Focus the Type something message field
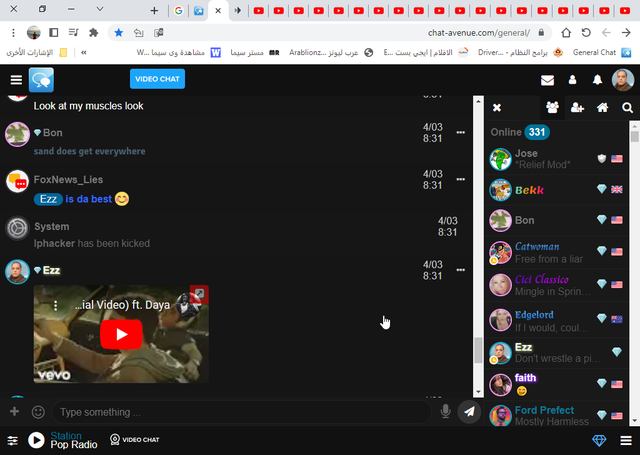The height and width of the screenshot is (455, 640). coord(242,412)
